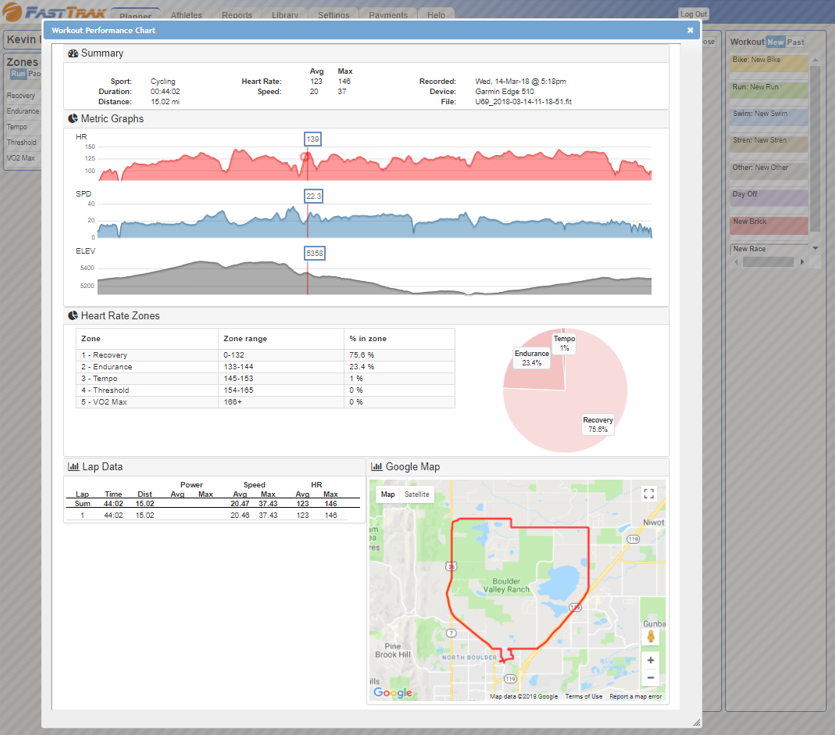Zoom in on the Google map
This screenshot has width=835, height=735.
click(651, 660)
